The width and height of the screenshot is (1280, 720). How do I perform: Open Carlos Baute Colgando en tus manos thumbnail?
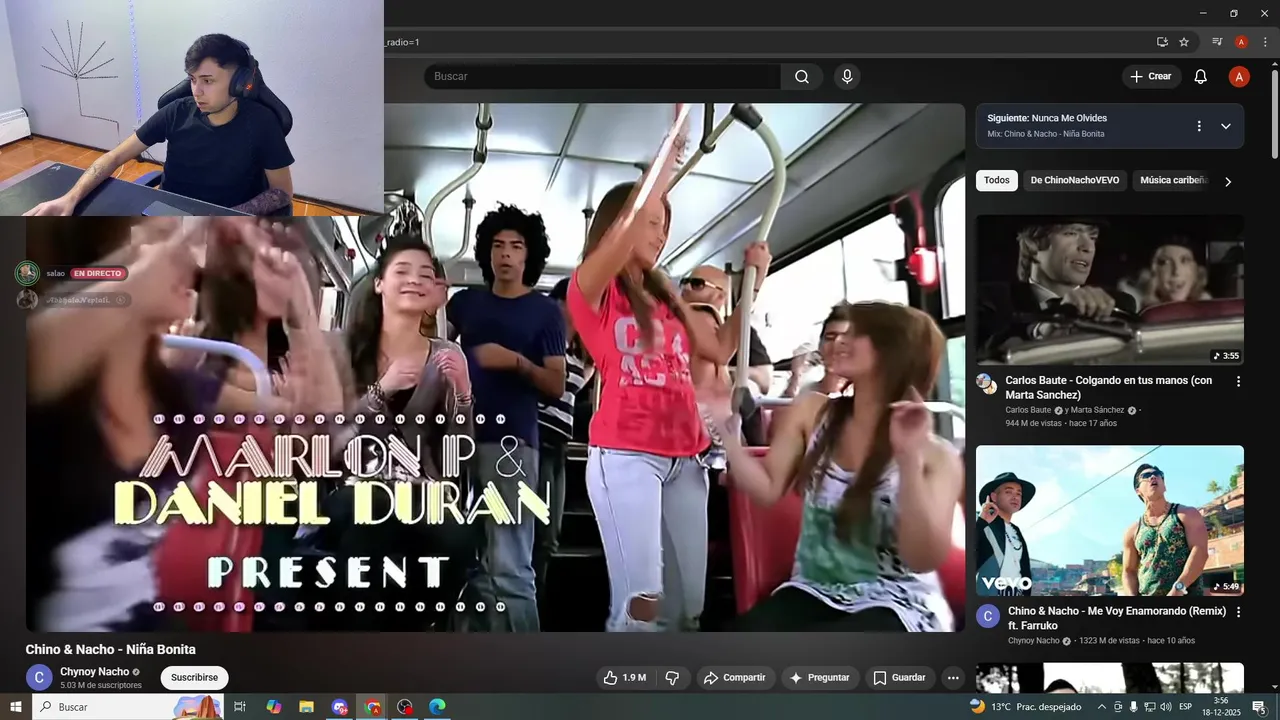pos(1110,290)
